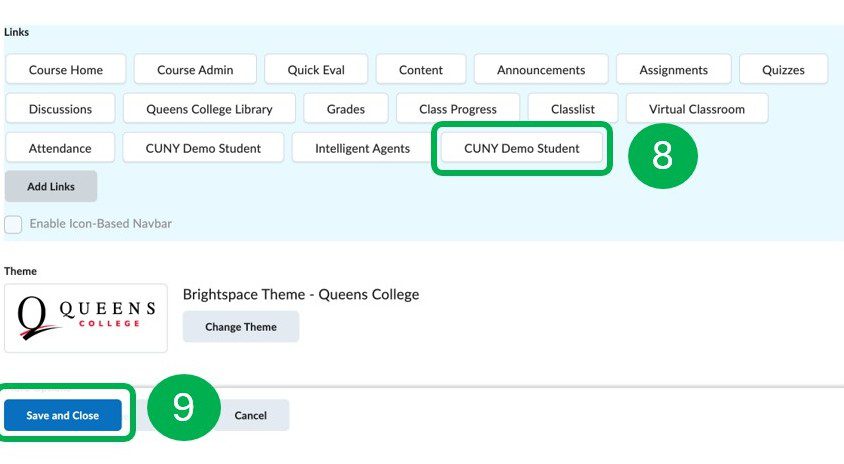Screen dimensions: 844x464
Task: Click the Class Progress link button
Action: tap(458, 109)
